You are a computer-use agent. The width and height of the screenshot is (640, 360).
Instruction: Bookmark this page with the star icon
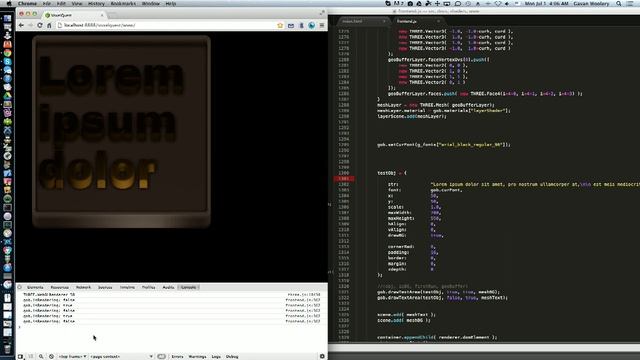(x=280, y=25)
